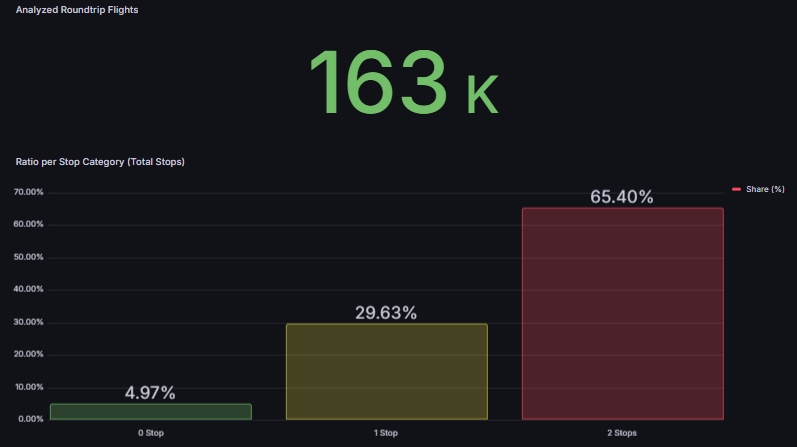
Task: Open the Analyzed Roundtrip Flights panel title
Action: click(77, 9)
